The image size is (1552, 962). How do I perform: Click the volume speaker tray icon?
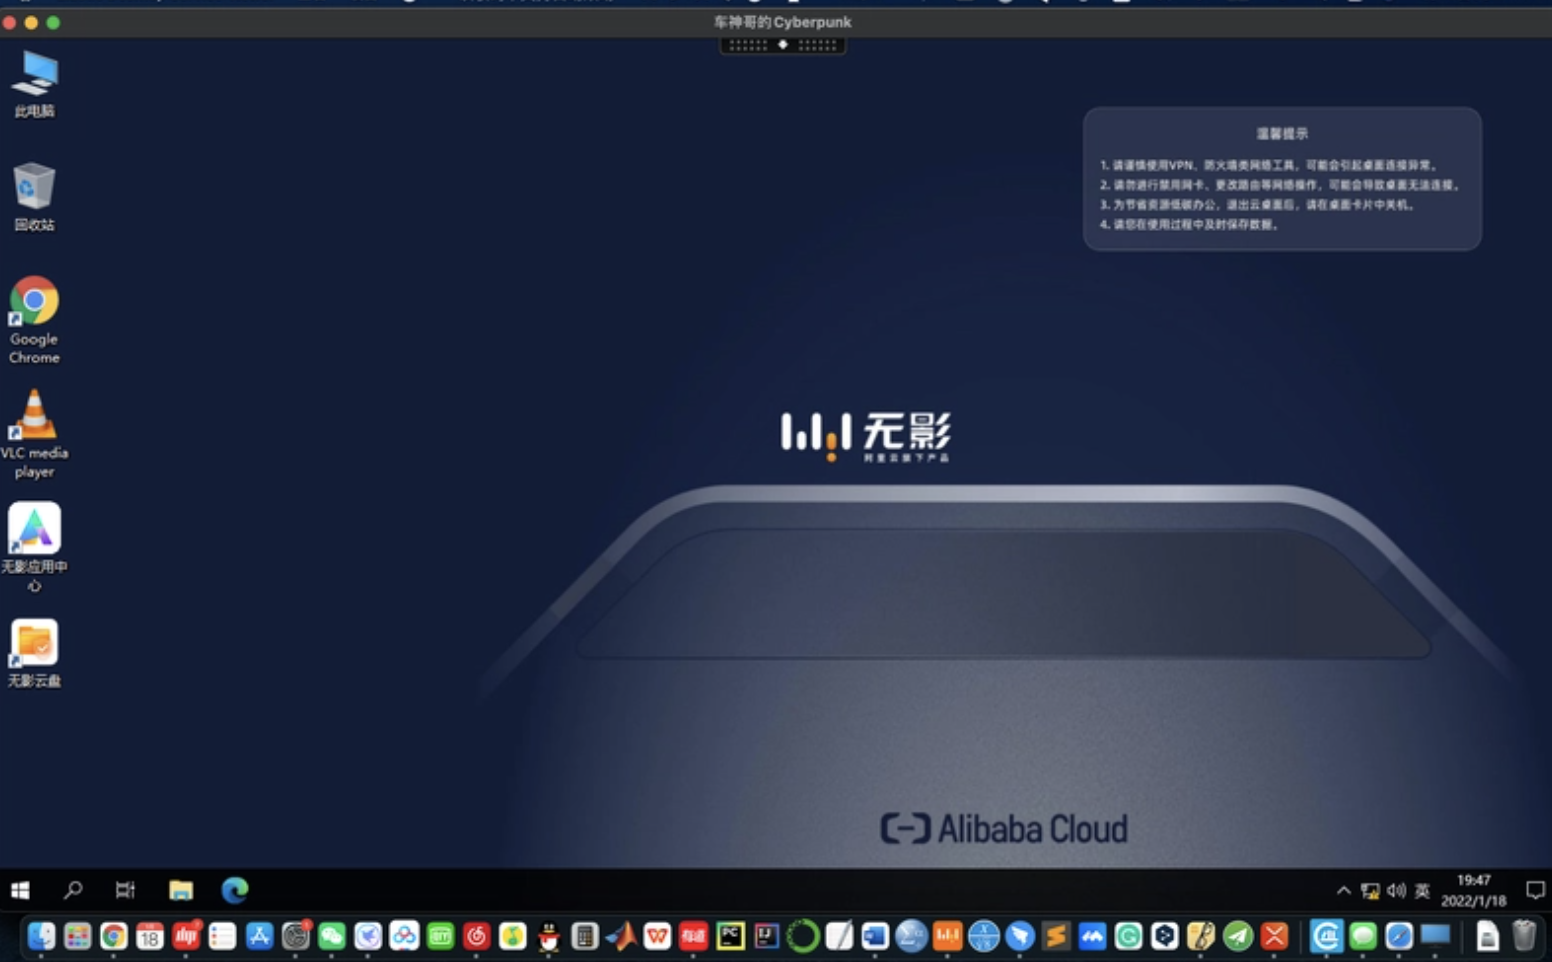[x=1396, y=890]
